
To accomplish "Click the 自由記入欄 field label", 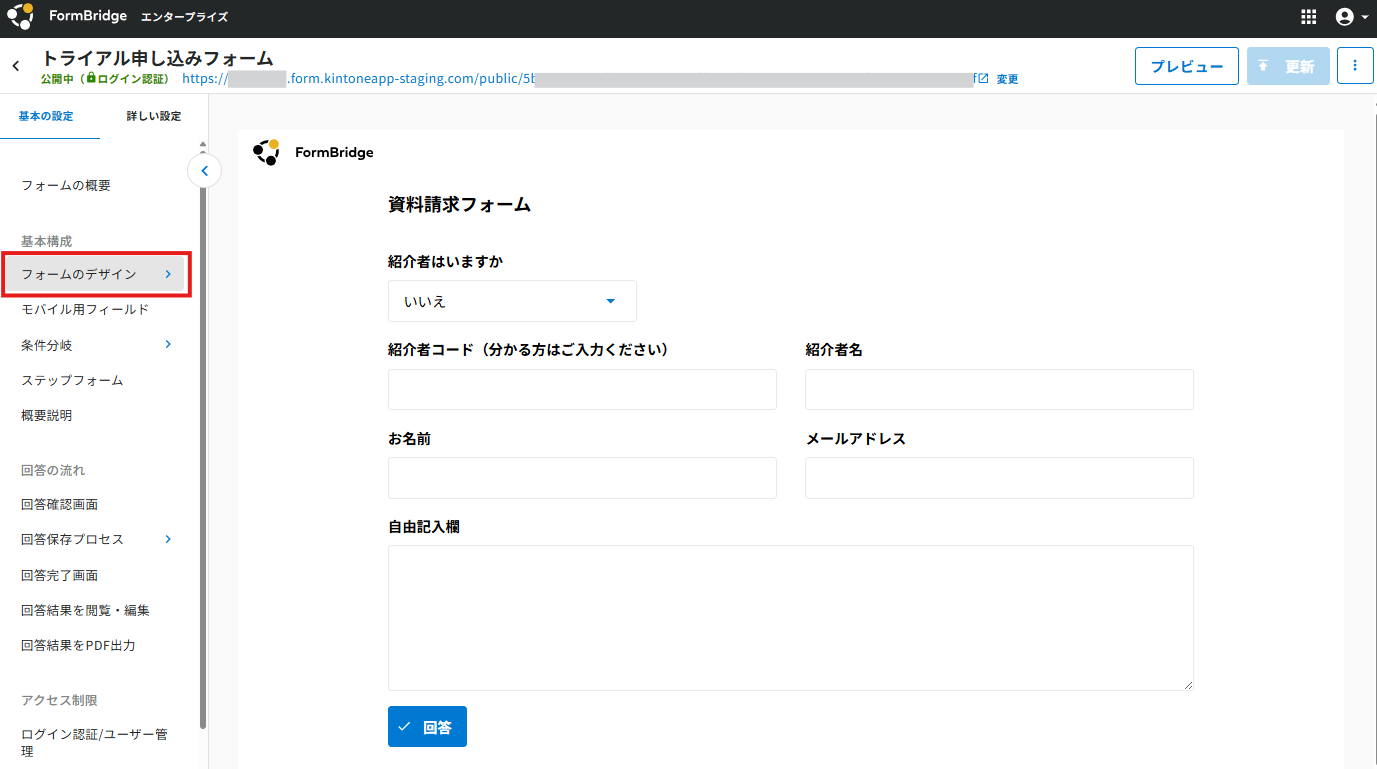I will pyautogui.click(x=424, y=527).
